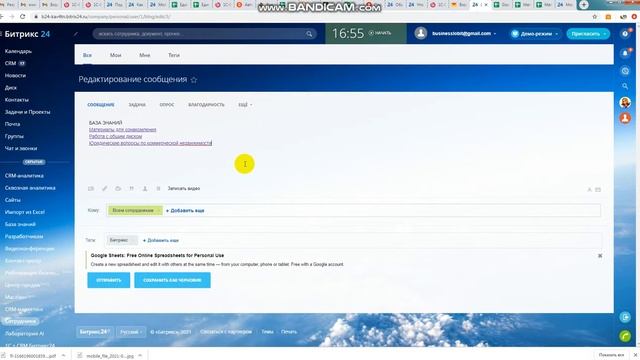Open База знаний in the left menu
The height and width of the screenshot is (360, 640).
pos(20,224)
